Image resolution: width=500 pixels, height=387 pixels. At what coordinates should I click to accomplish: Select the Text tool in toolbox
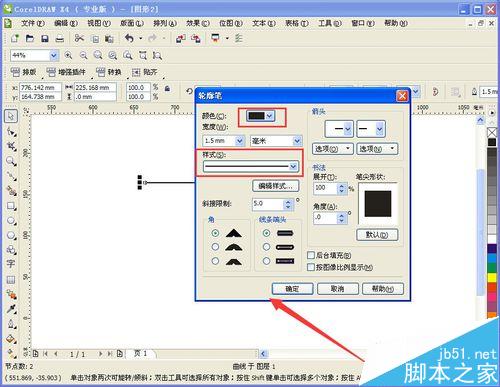(11, 264)
